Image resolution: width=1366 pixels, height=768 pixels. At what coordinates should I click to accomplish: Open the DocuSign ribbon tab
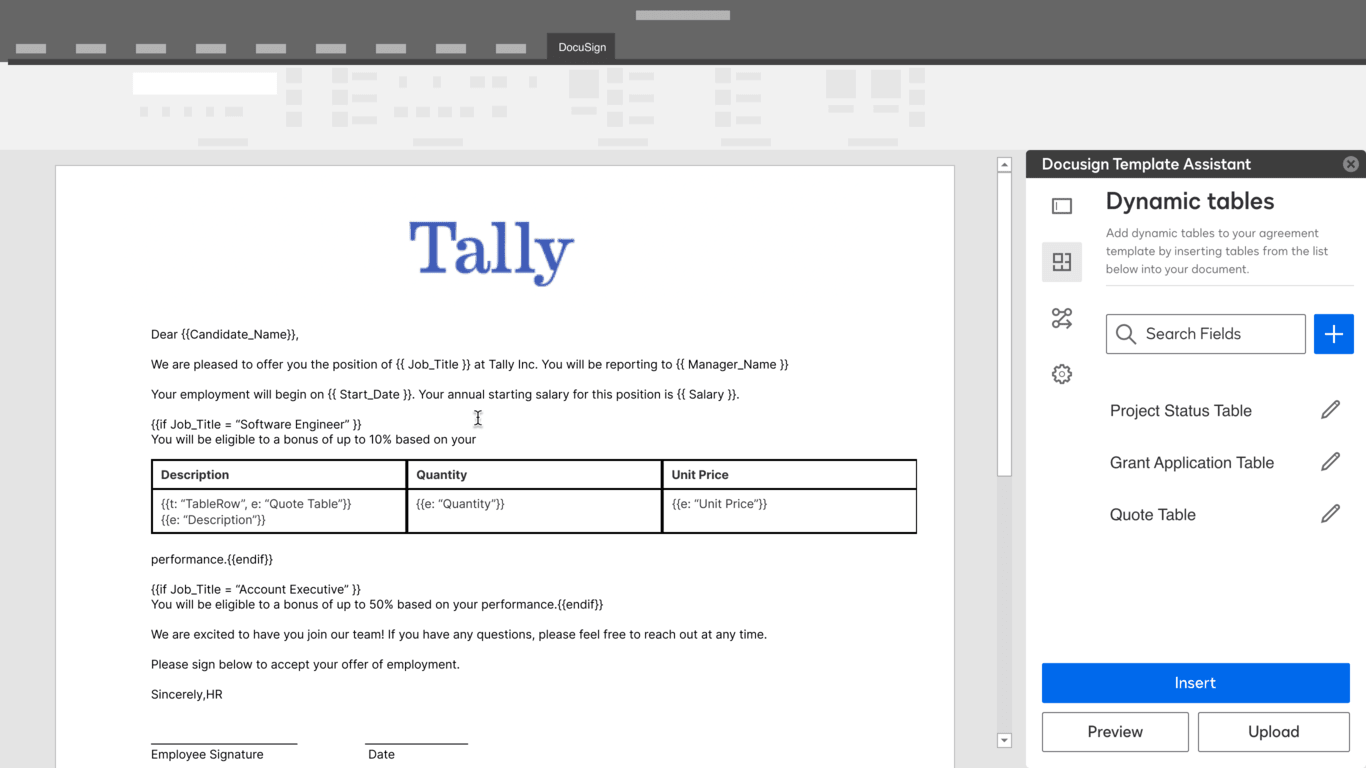pos(581,46)
